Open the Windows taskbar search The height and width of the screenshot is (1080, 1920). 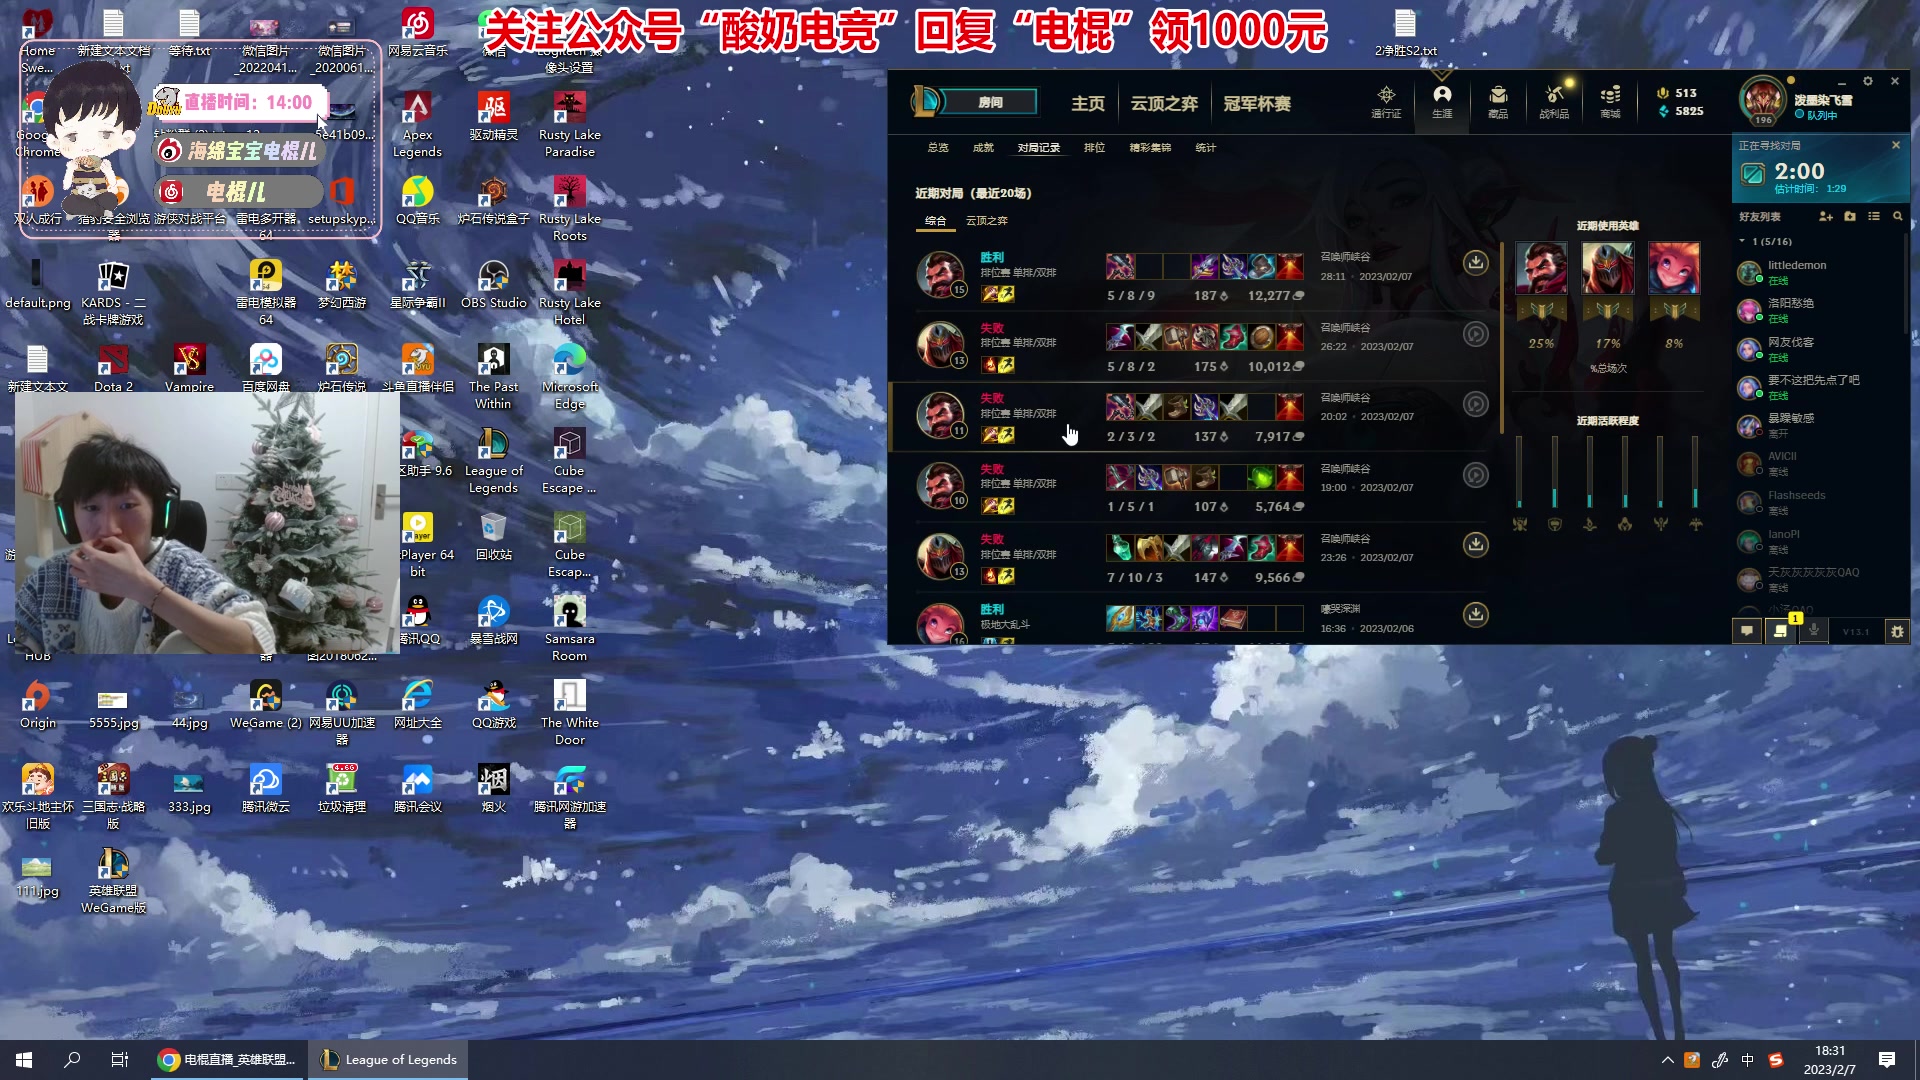point(72,1059)
